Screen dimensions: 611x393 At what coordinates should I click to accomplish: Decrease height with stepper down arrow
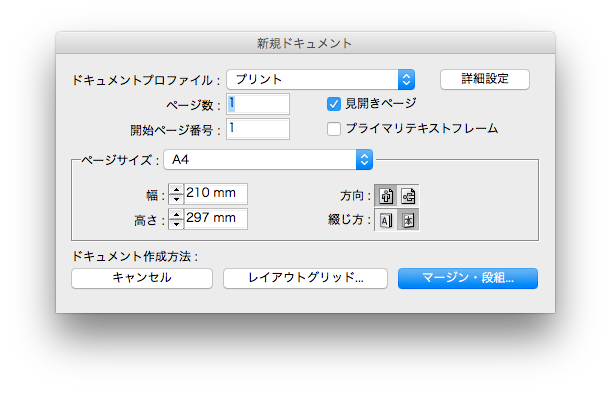pyautogui.click(x=176, y=224)
